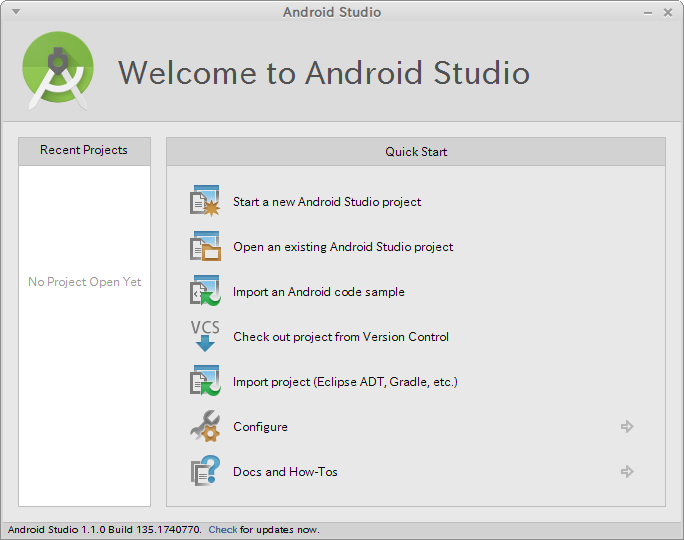This screenshot has width=684, height=540.
Task: Click the Android Studio title bar text
Action: (x=332, y=12)
